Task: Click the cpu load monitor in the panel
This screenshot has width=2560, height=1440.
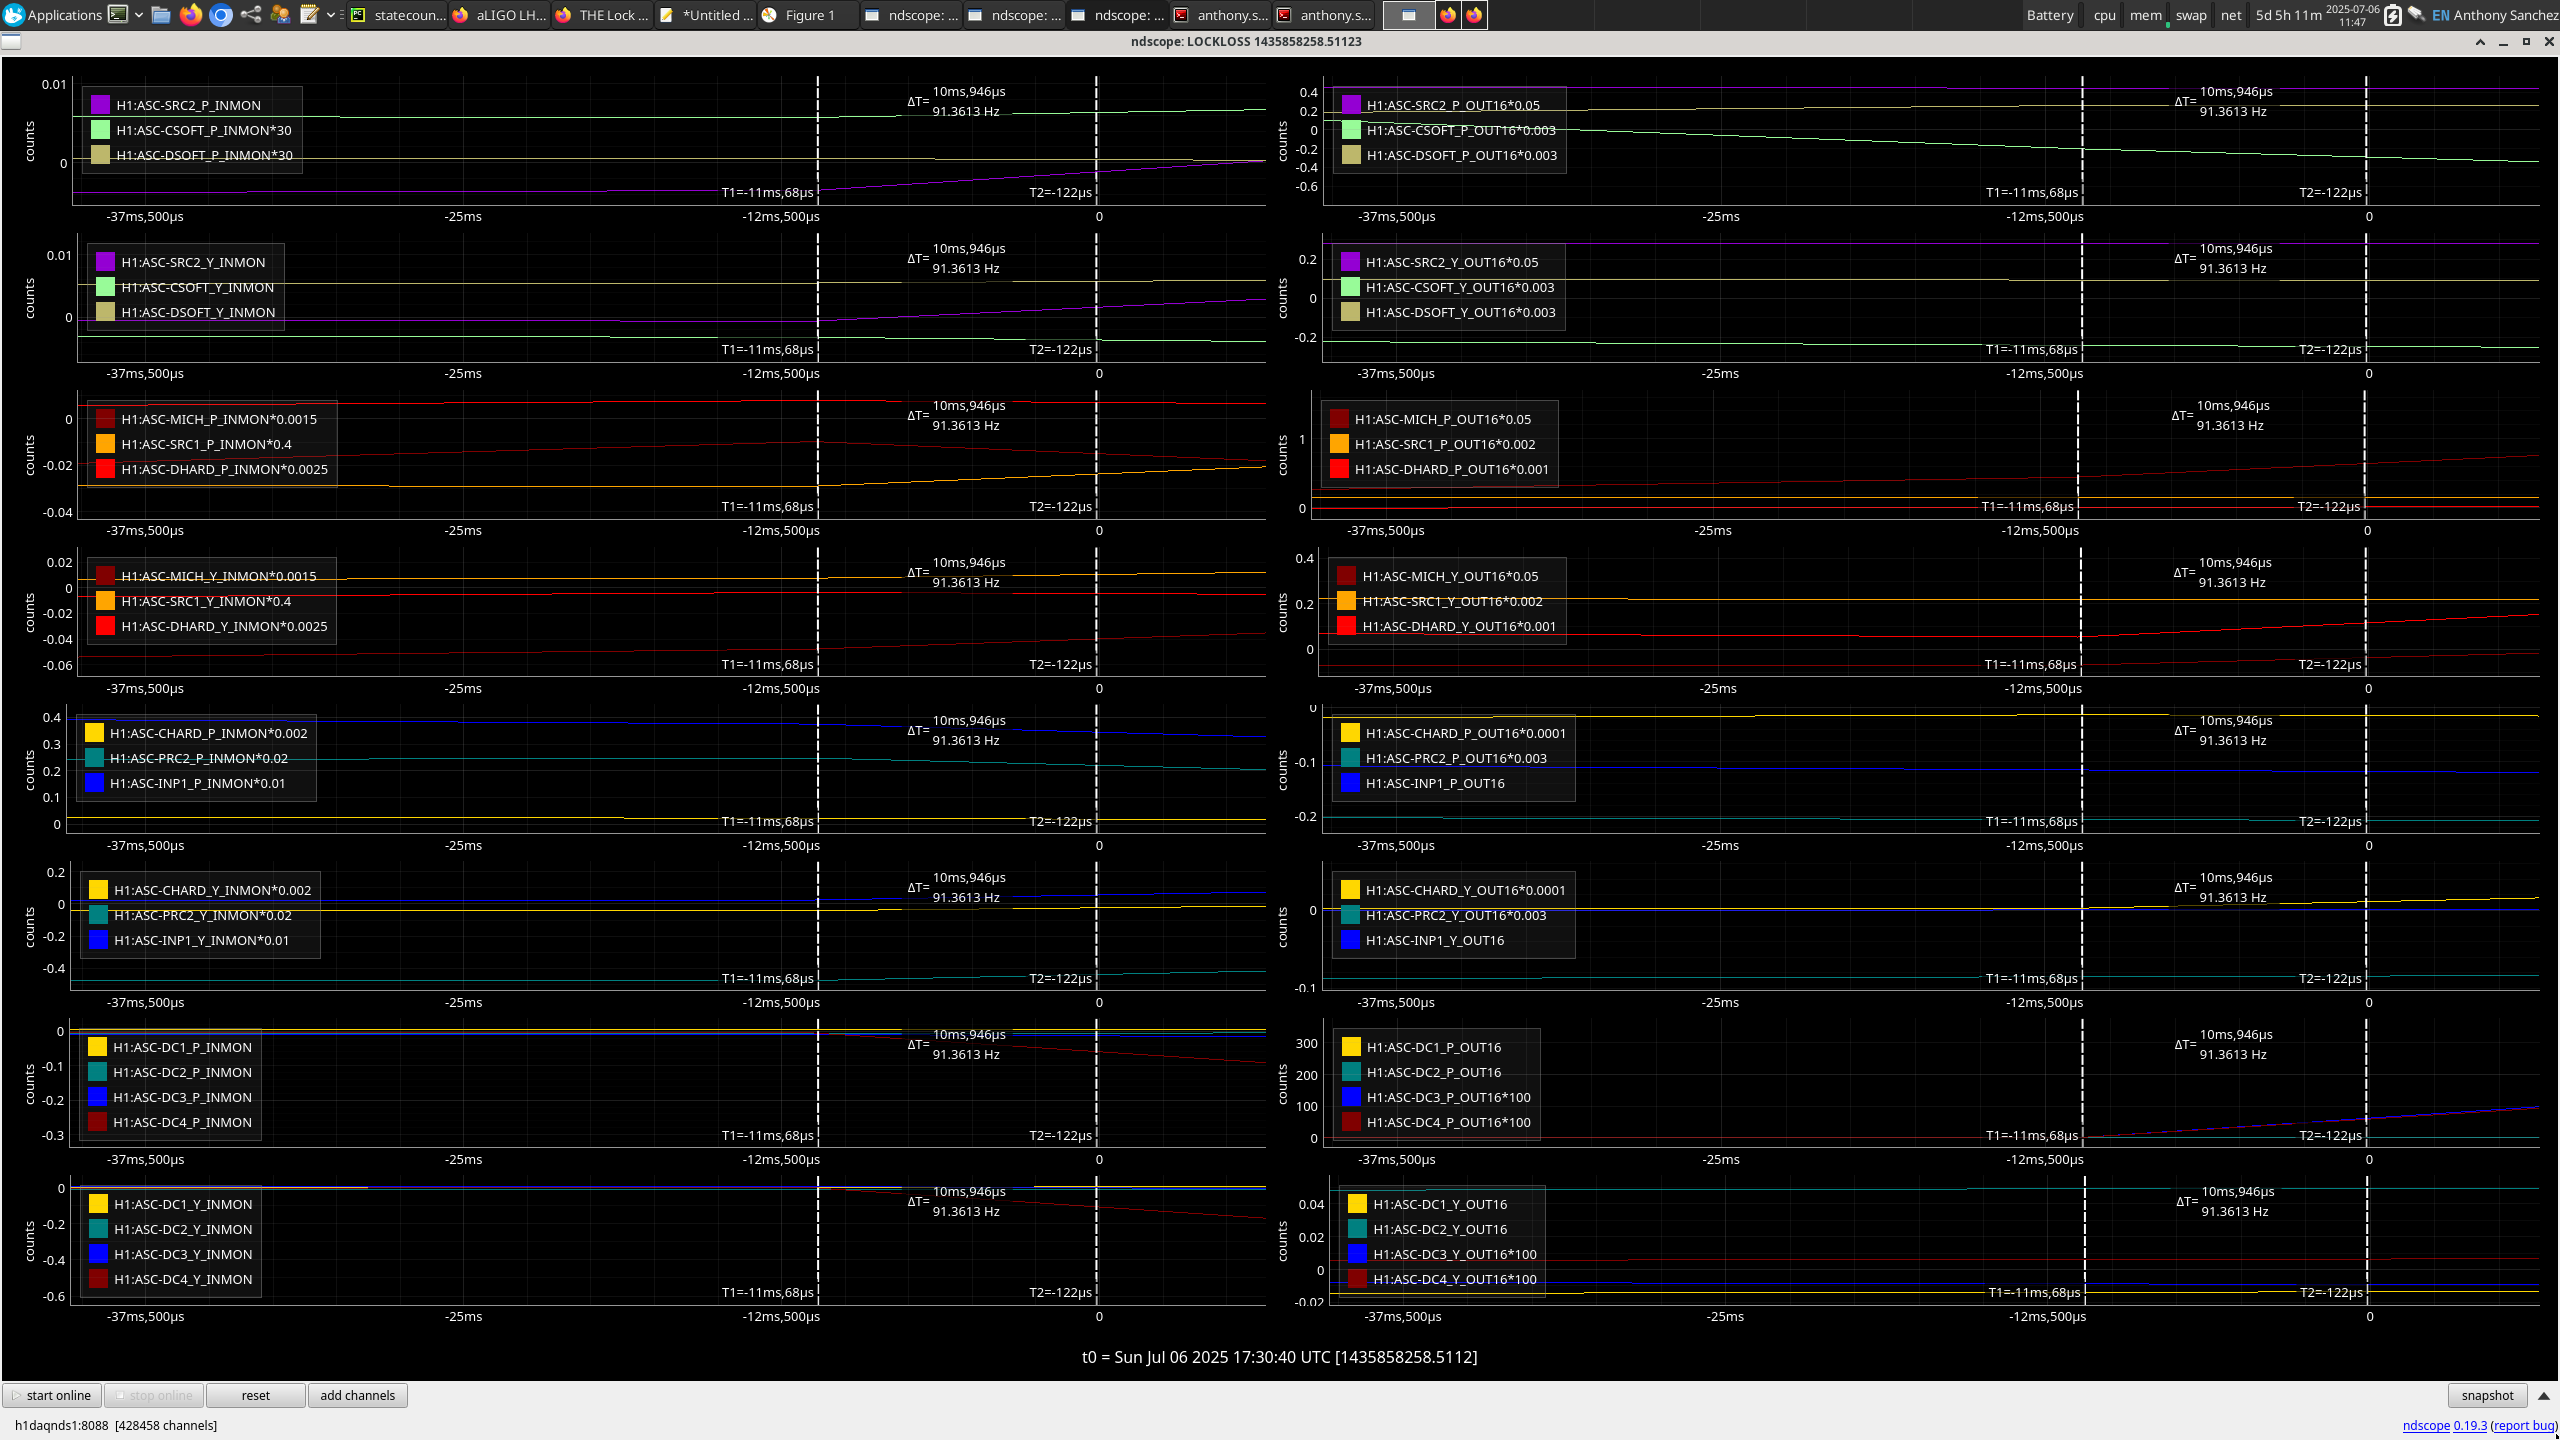Action: [x=2104, y=15]
